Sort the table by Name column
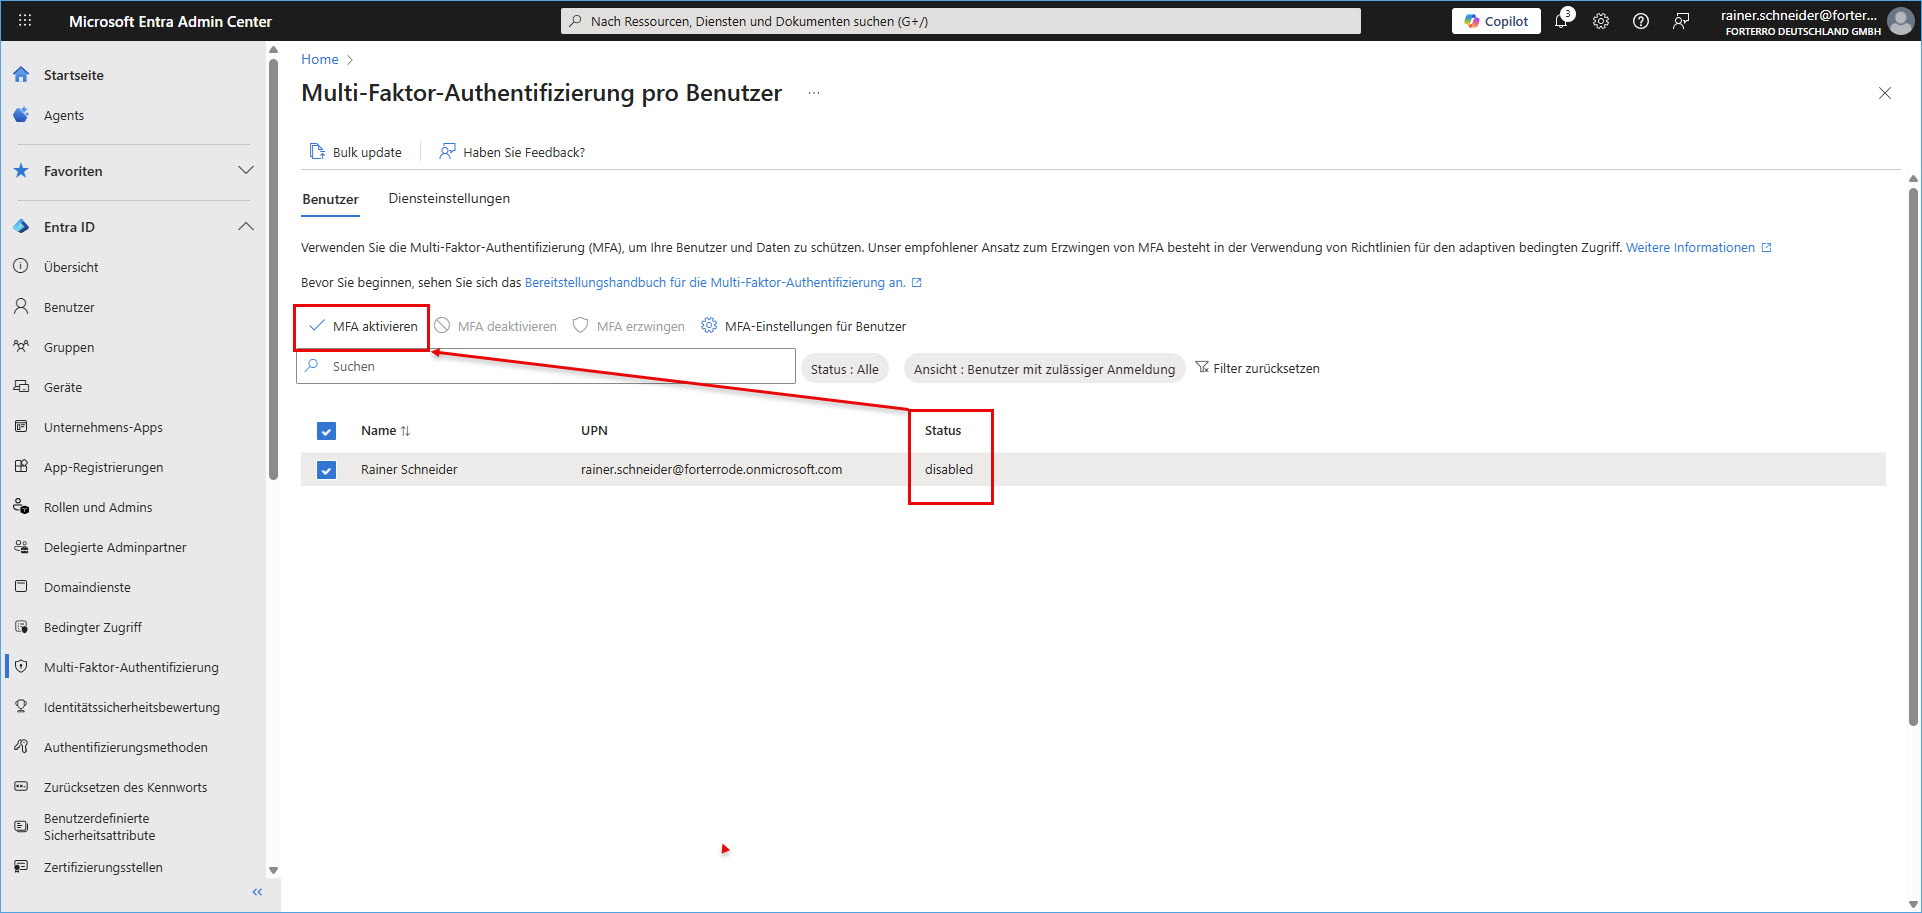 pos(385,431)
